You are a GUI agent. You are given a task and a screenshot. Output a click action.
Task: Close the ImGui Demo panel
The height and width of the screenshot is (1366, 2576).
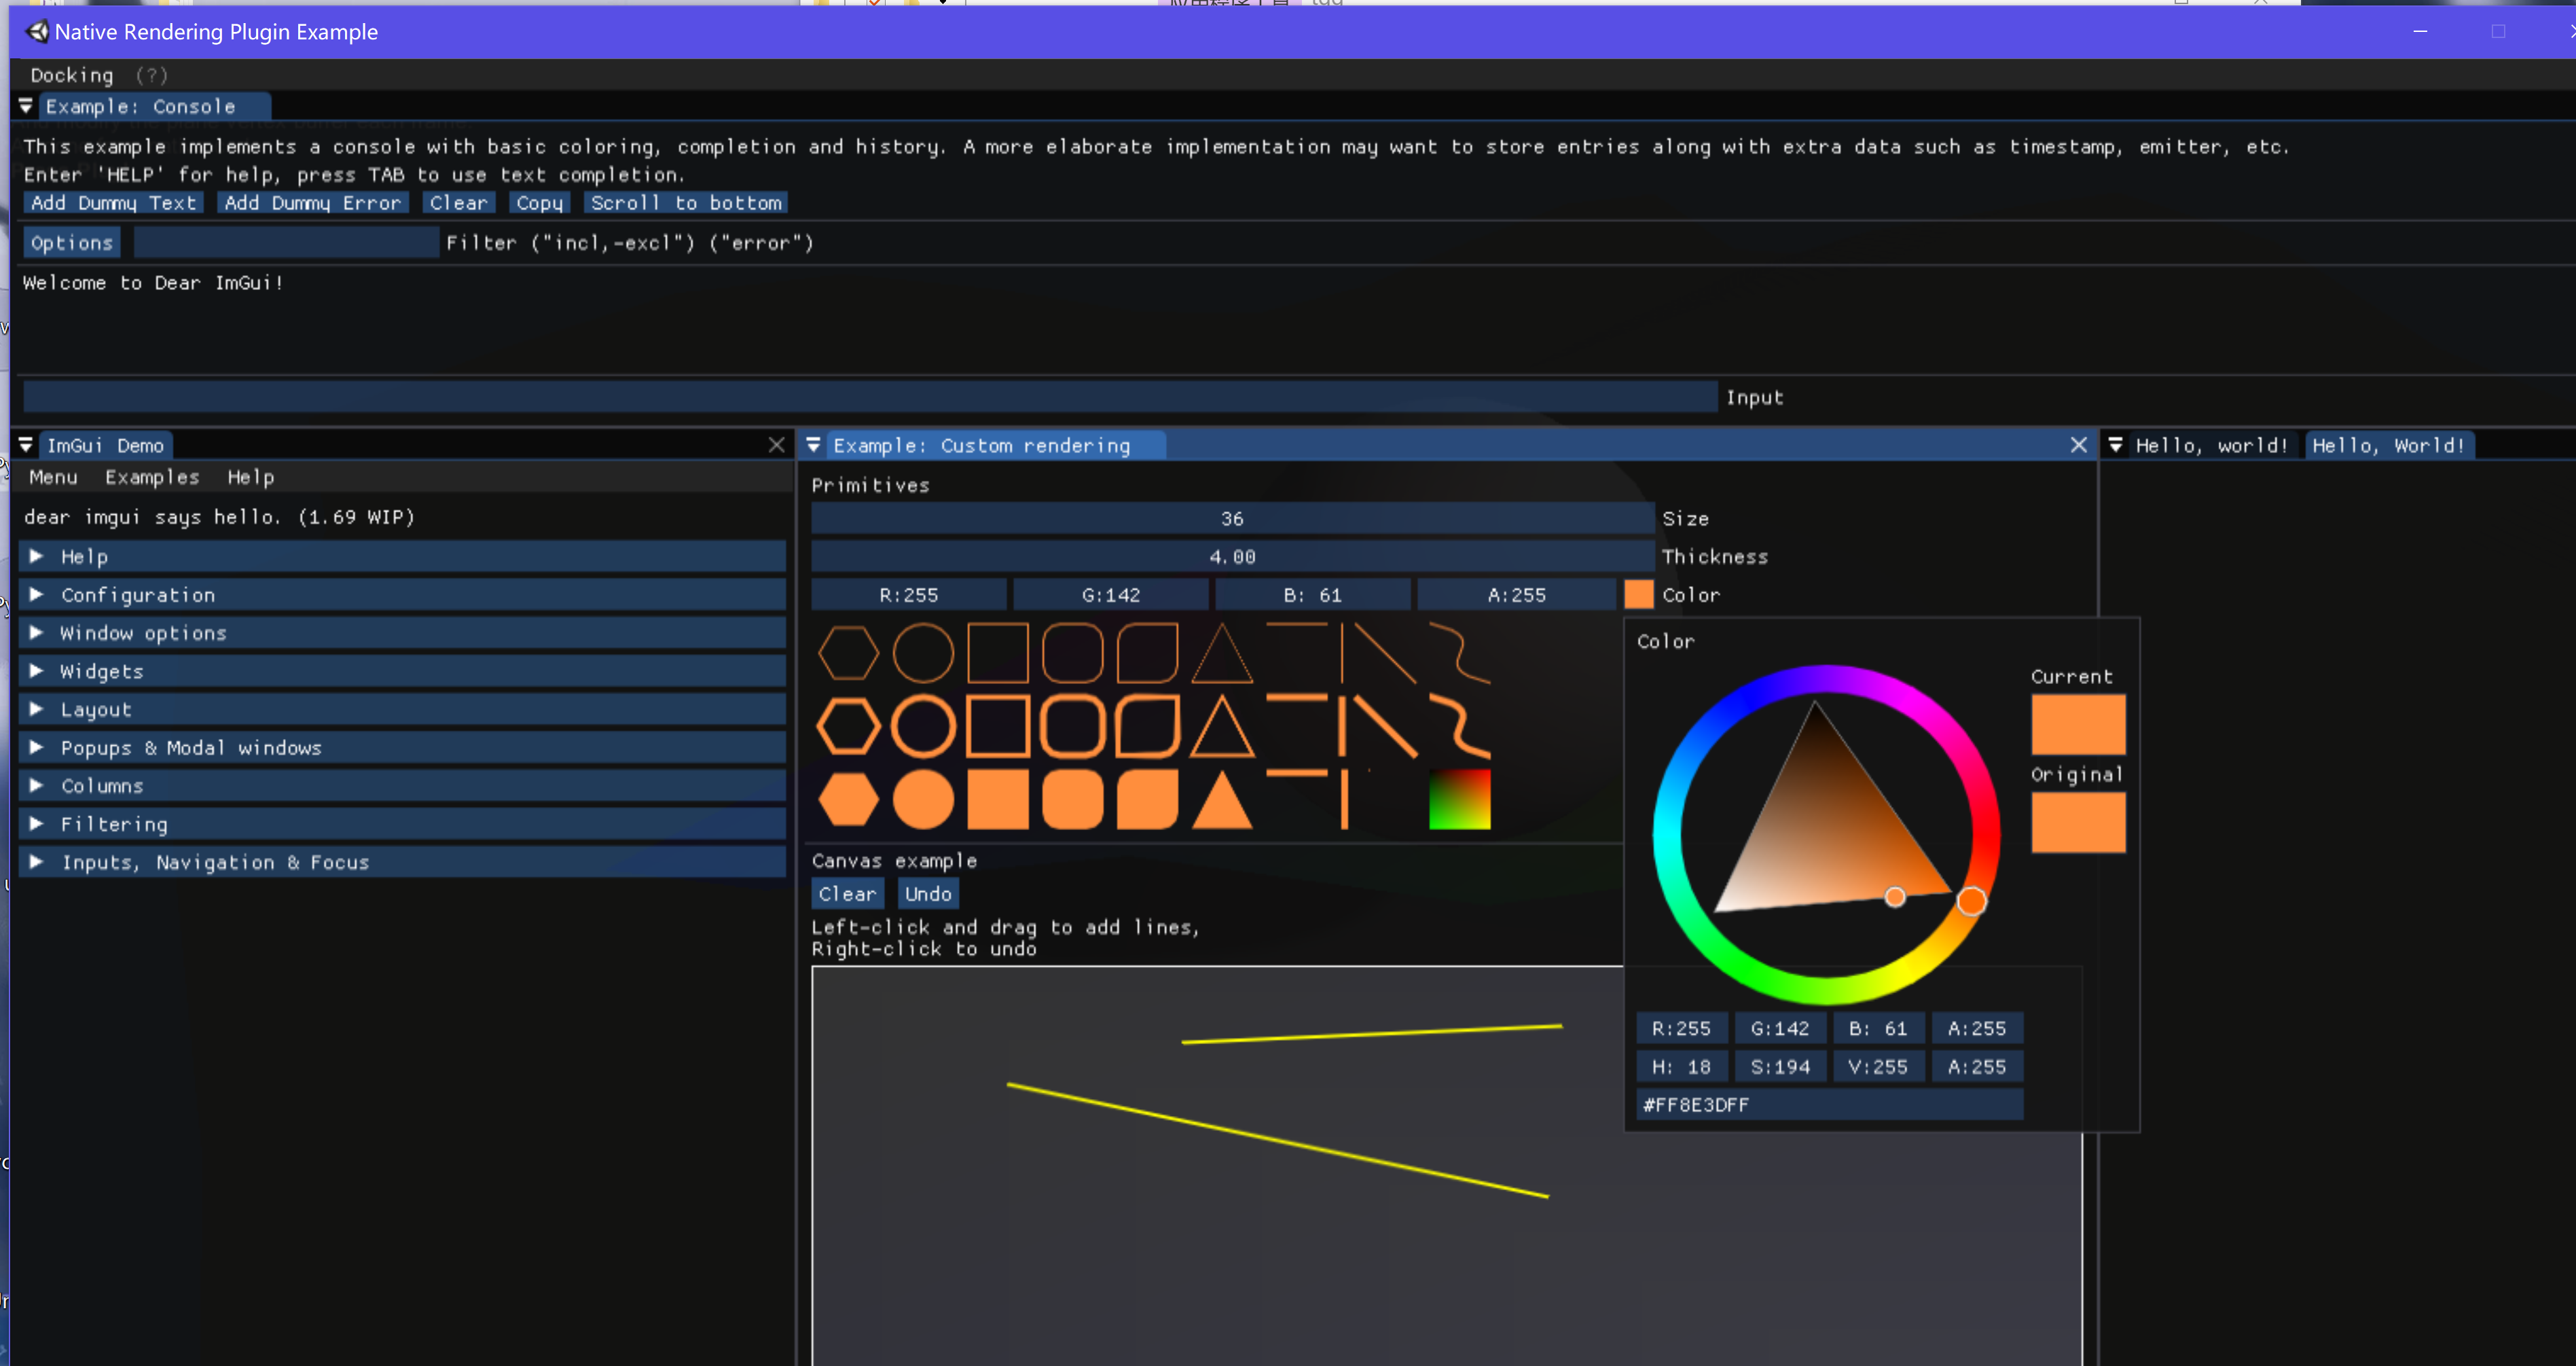(776, 445)
